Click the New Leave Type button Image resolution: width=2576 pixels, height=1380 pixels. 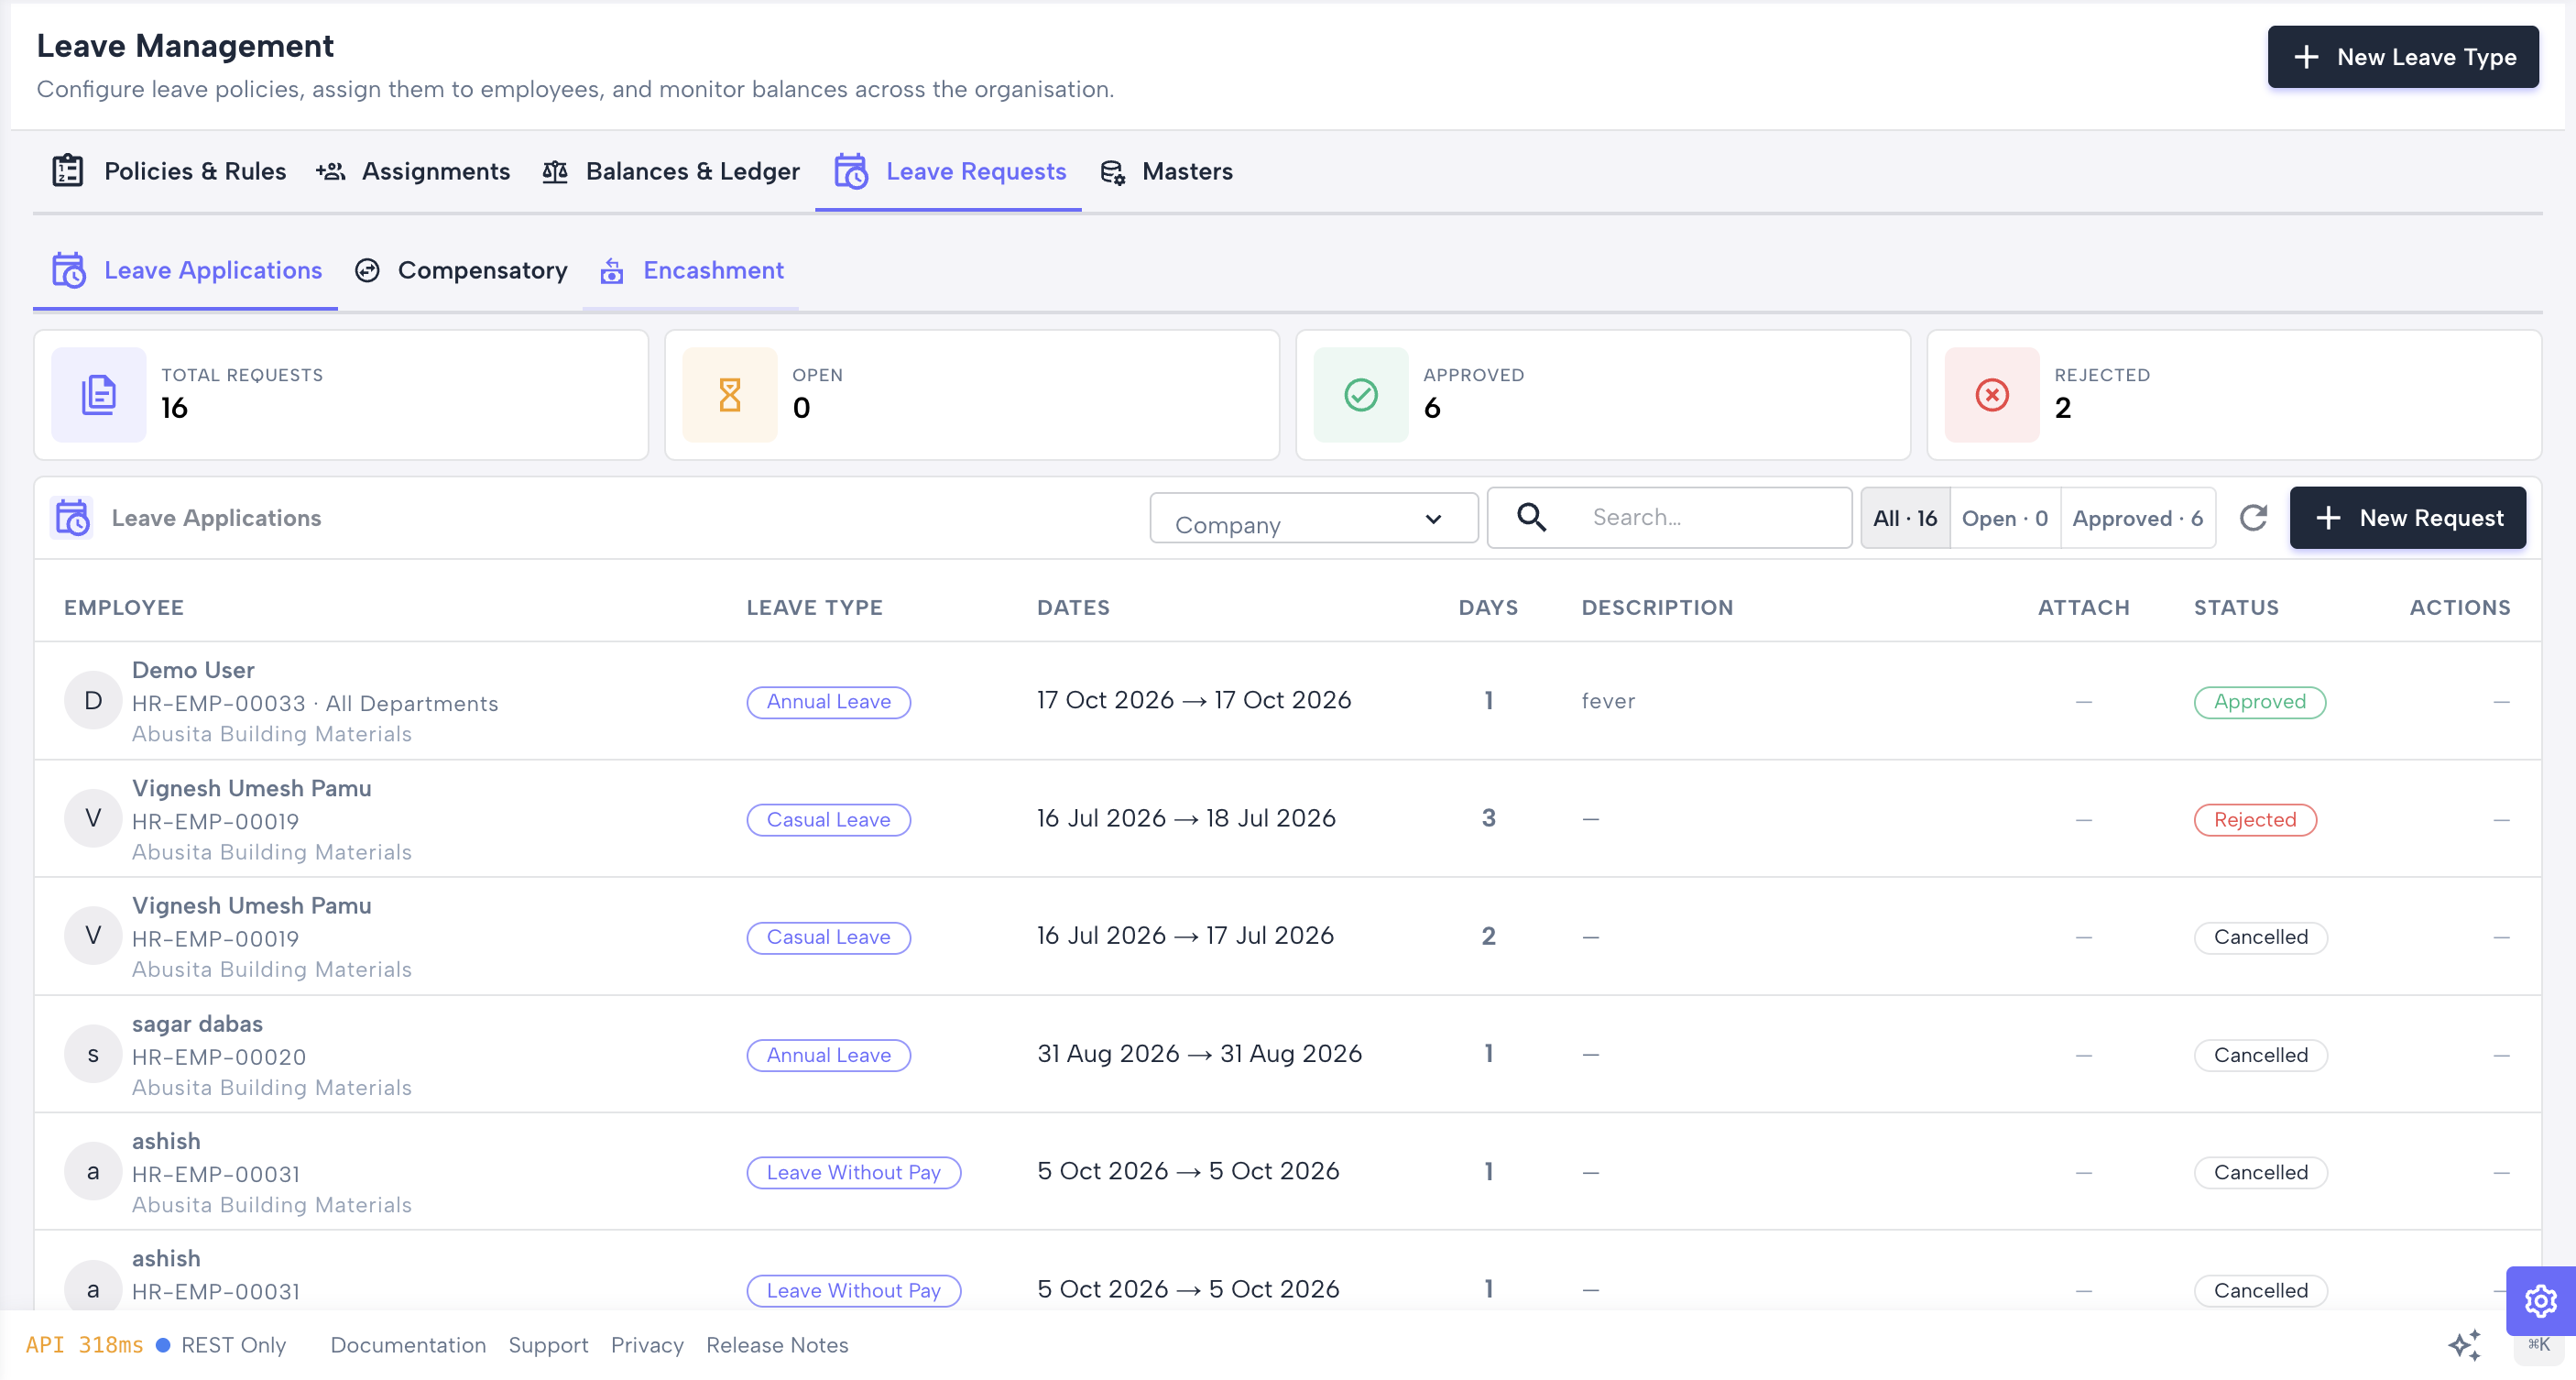pyautogui.click(x=2402, y=57)
